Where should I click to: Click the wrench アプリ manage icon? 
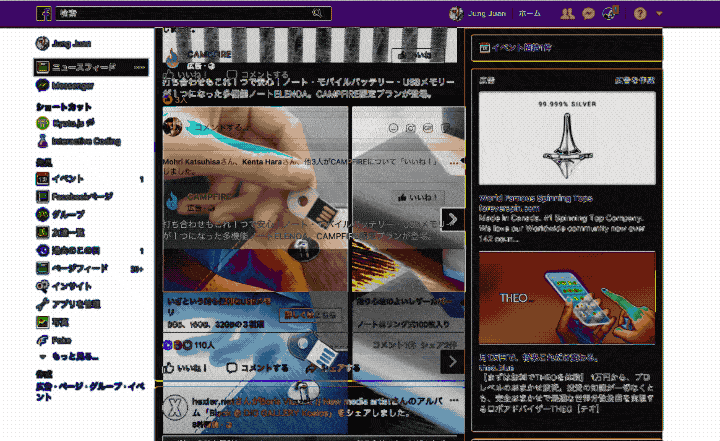click(42, 304)
